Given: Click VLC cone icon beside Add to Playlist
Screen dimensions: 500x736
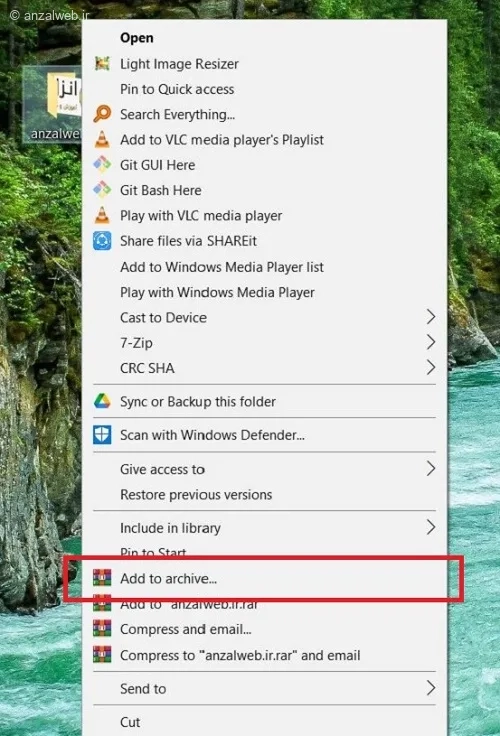Looking at the screenshot, I should tap(102, 139).
